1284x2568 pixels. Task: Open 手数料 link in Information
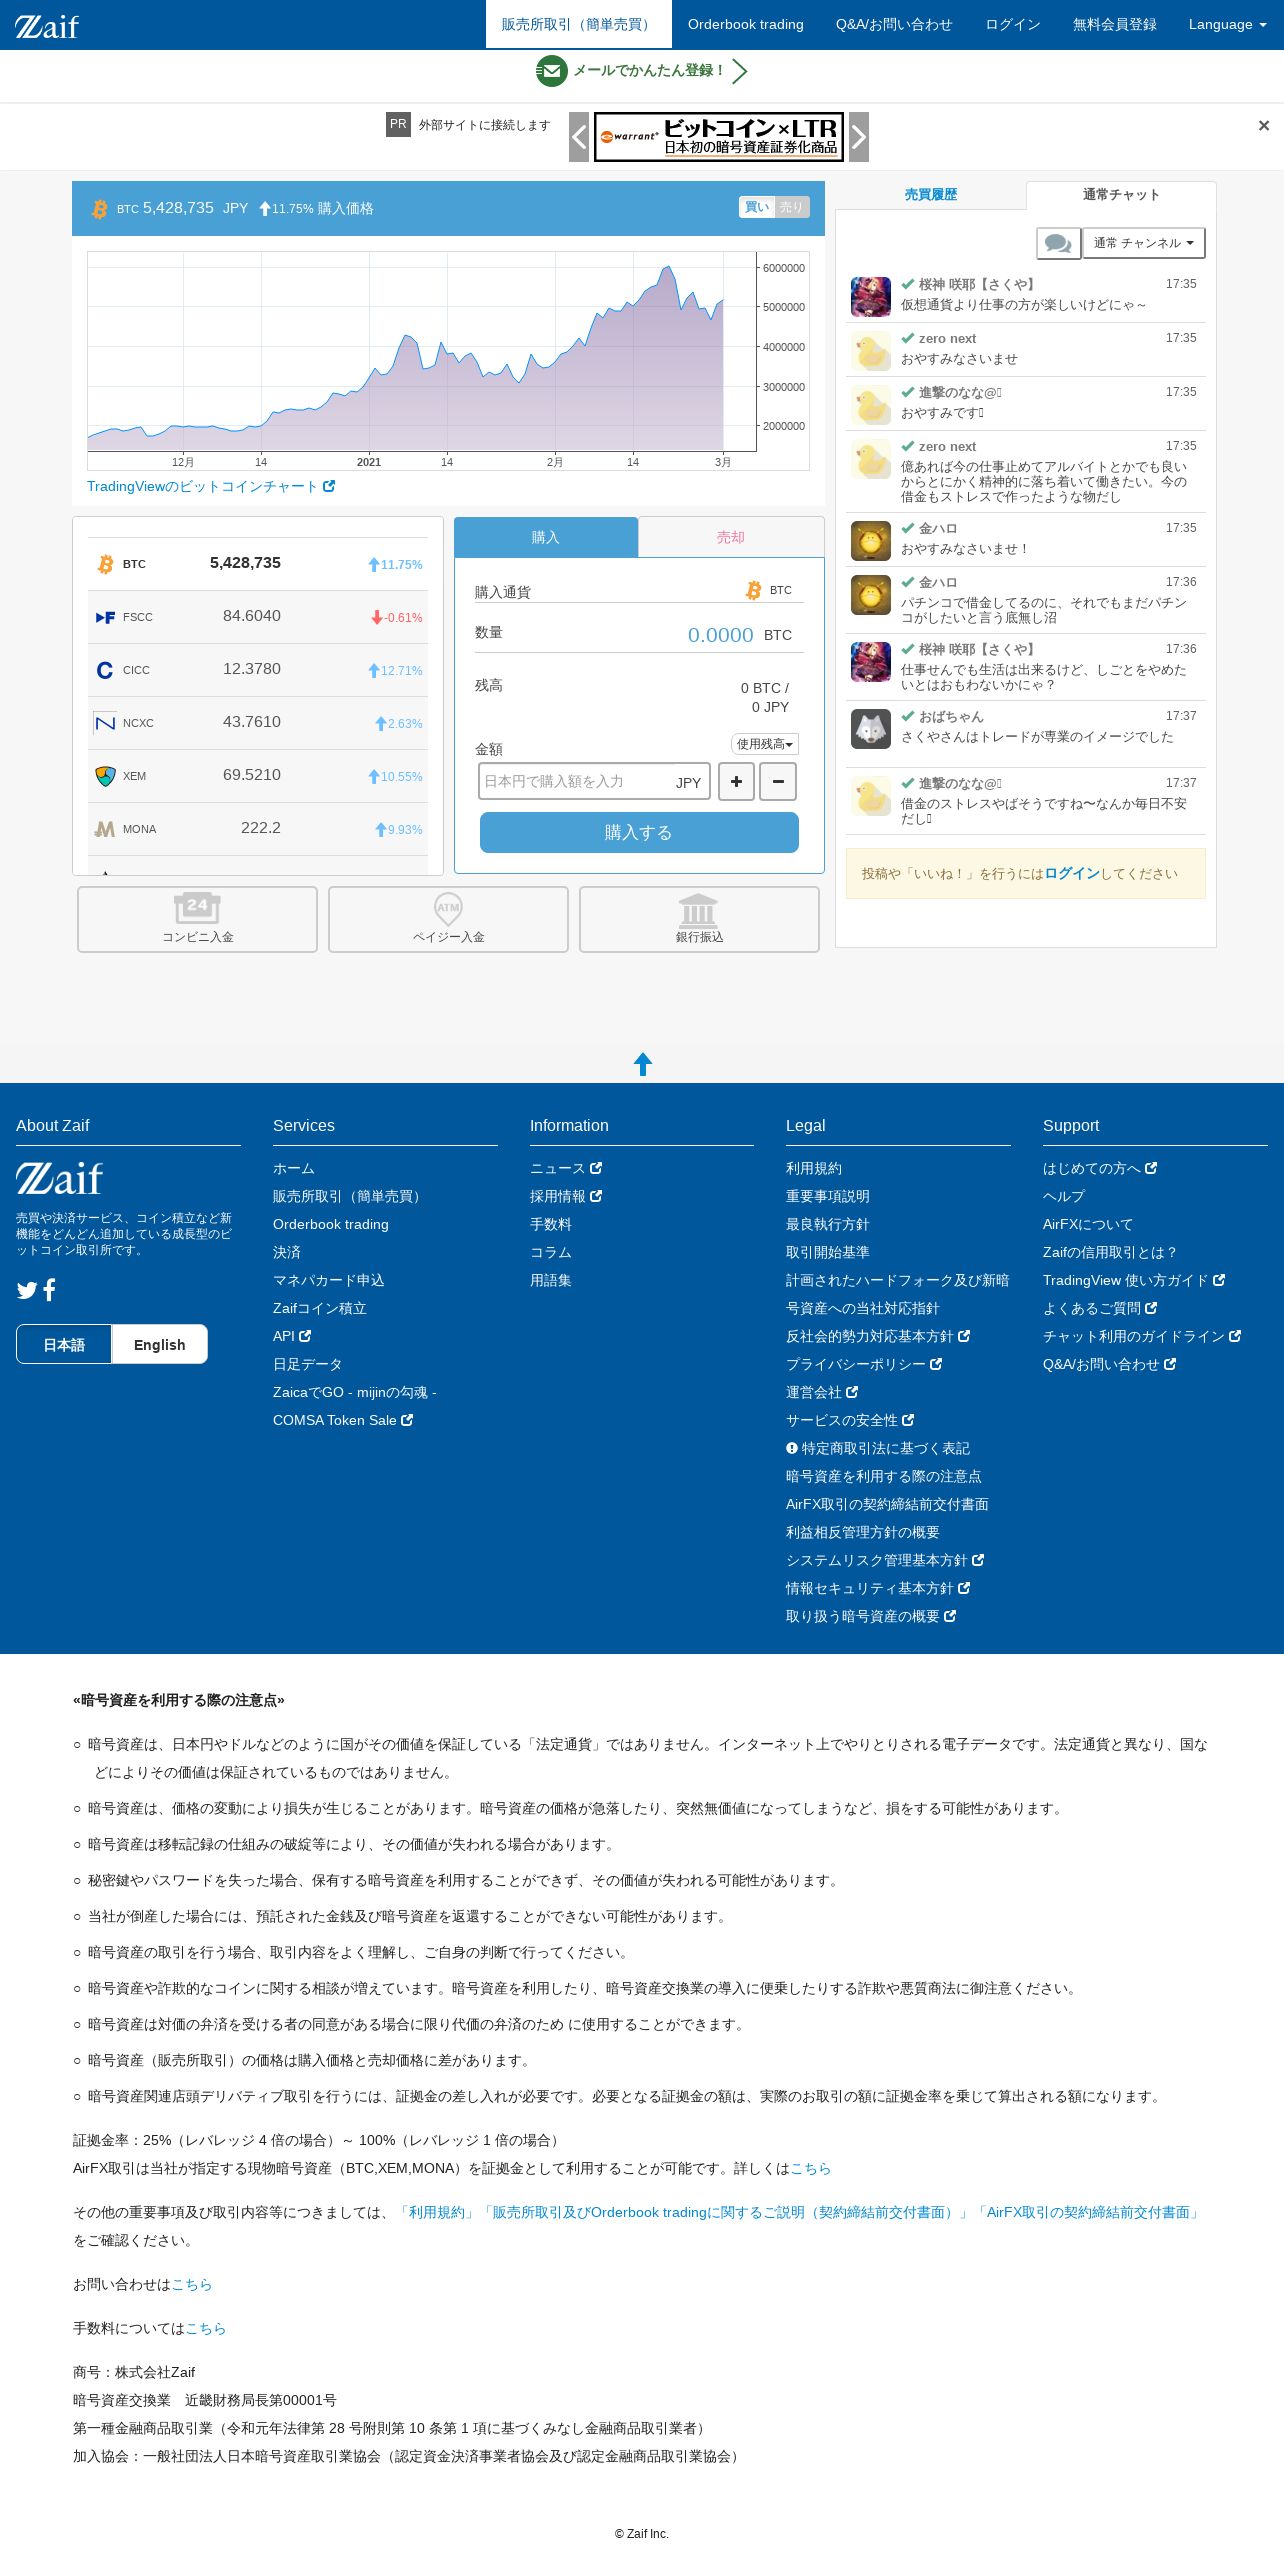[x=551, y=1224]
